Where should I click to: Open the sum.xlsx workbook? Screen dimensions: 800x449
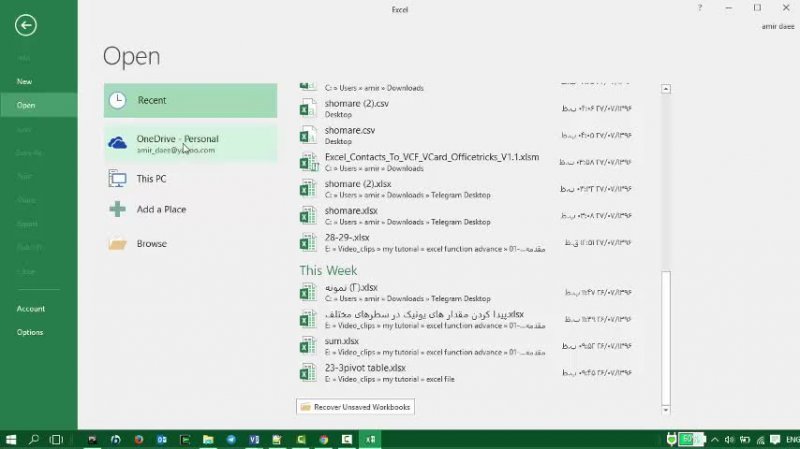[341, 341]
